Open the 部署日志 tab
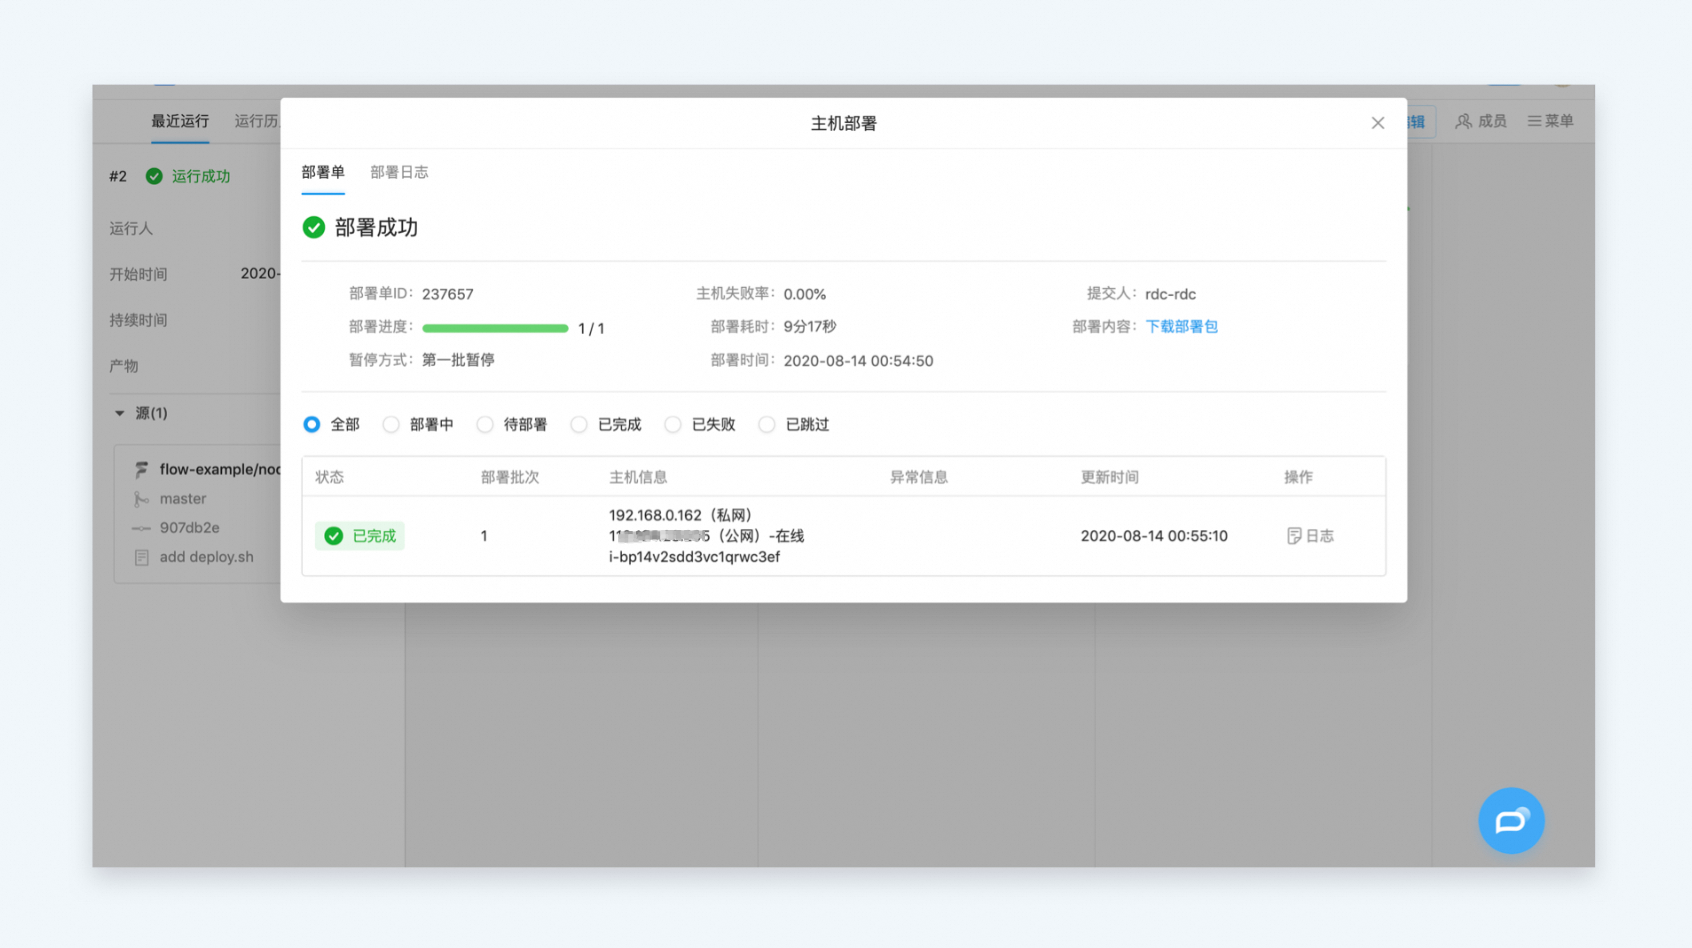 399,172
